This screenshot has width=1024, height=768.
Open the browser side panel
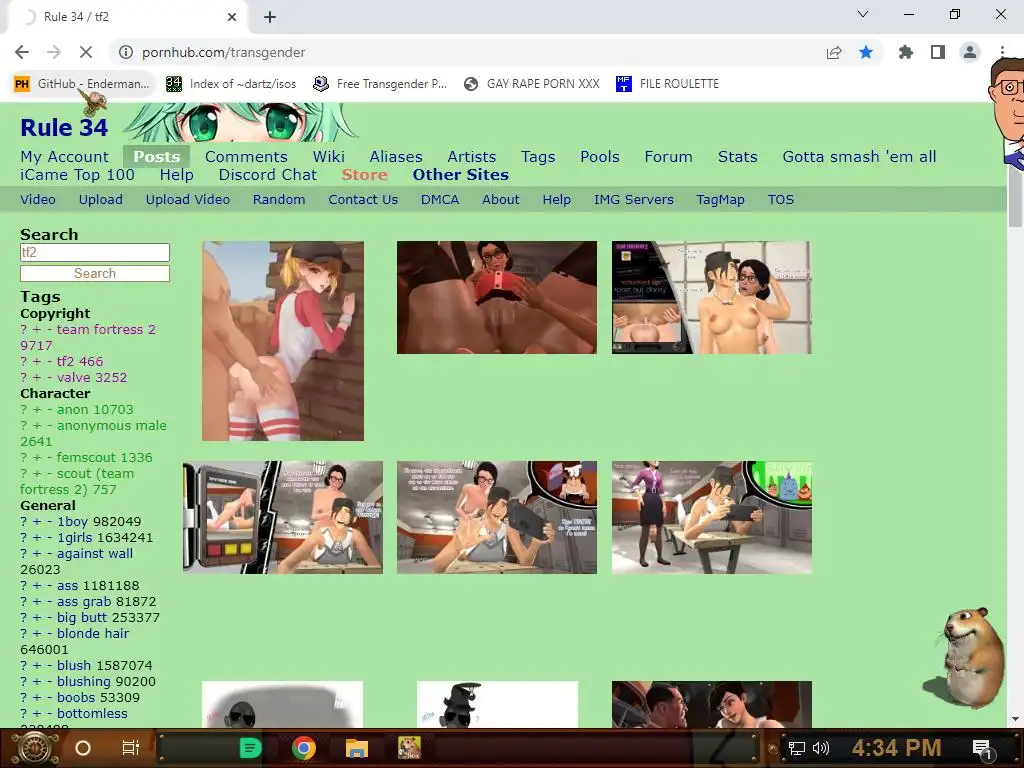[938, 52]
